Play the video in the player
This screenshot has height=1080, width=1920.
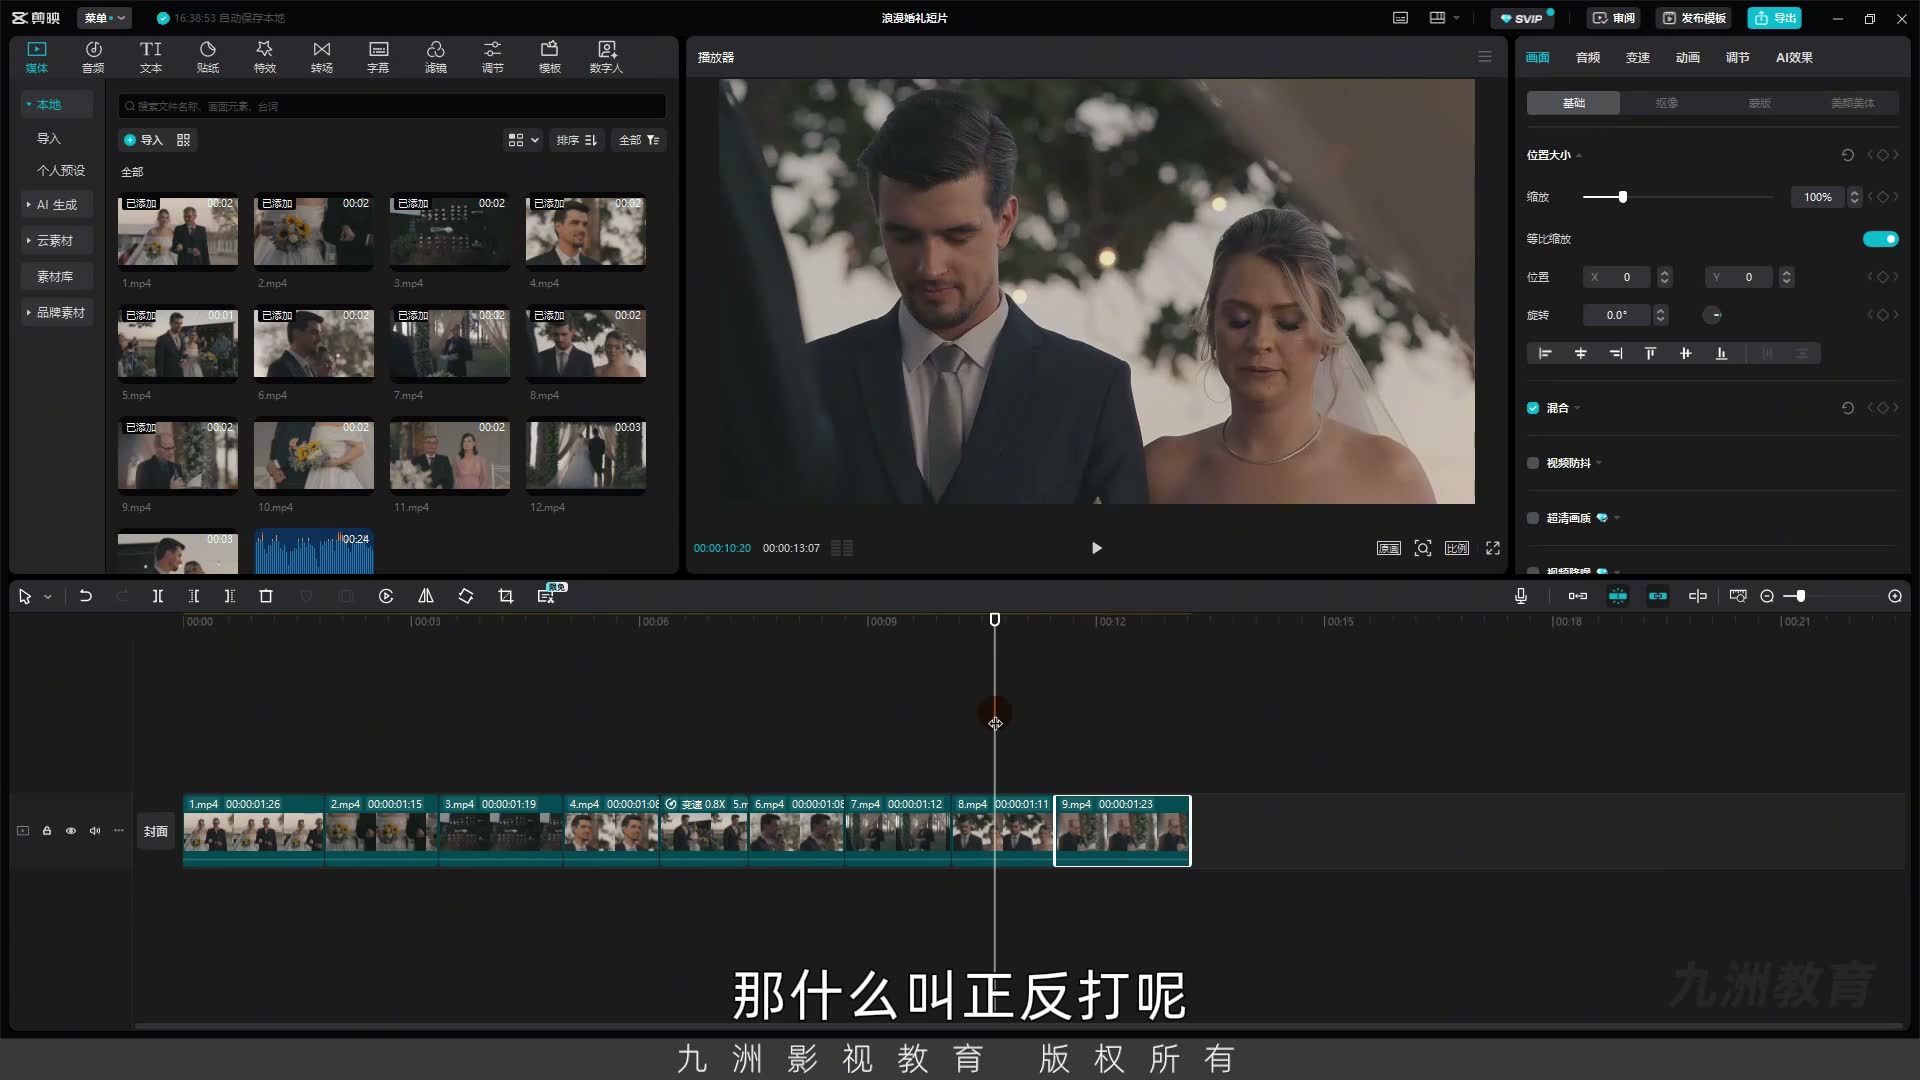click(x=1096, y=548)
